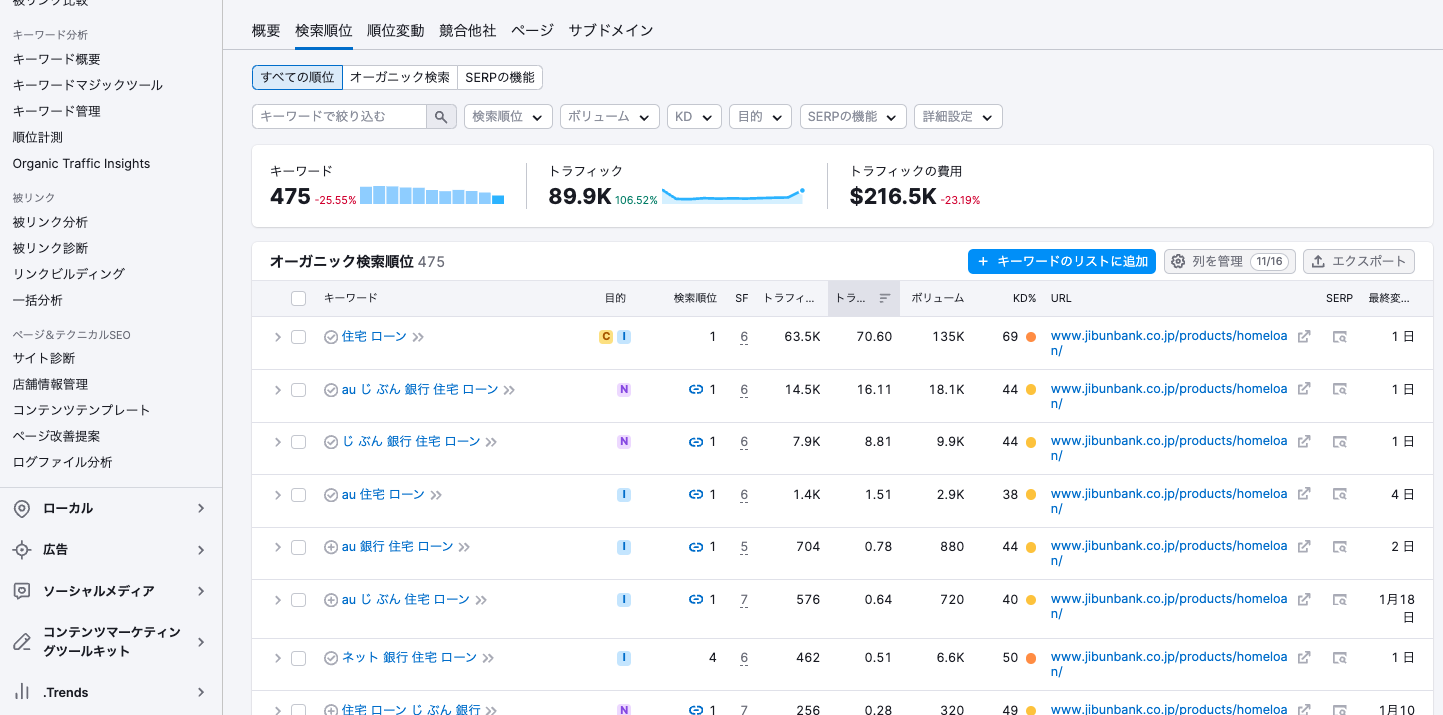Switch to the サブドメイン tab
This screenshot has width=1443, height=715.
[611, 30]
